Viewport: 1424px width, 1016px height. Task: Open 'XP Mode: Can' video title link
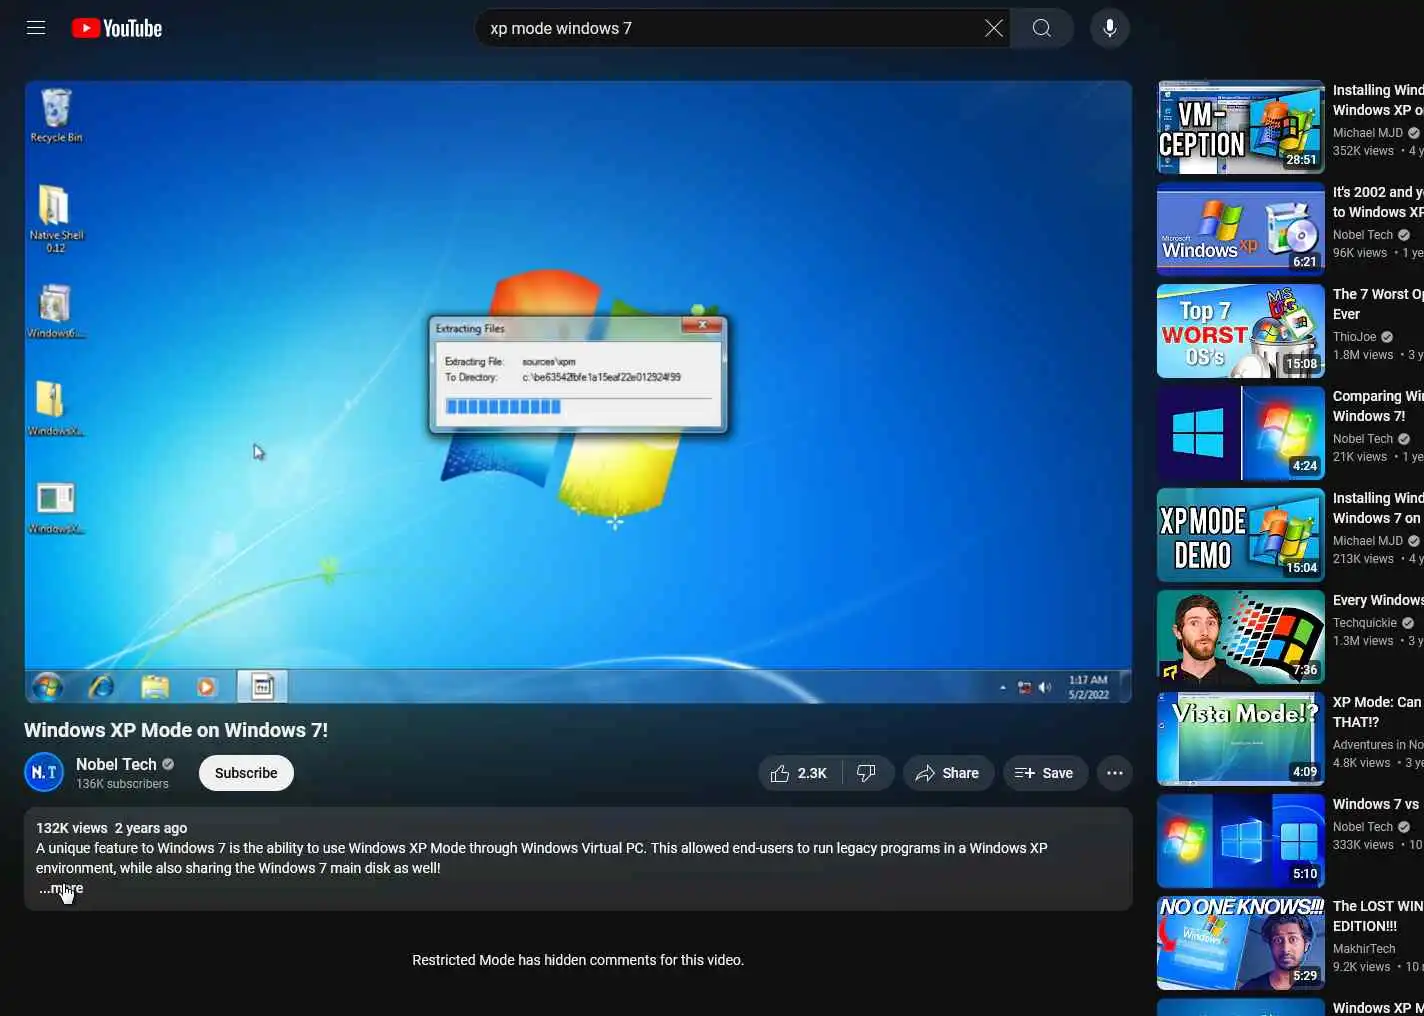(x=1378, y=712)
